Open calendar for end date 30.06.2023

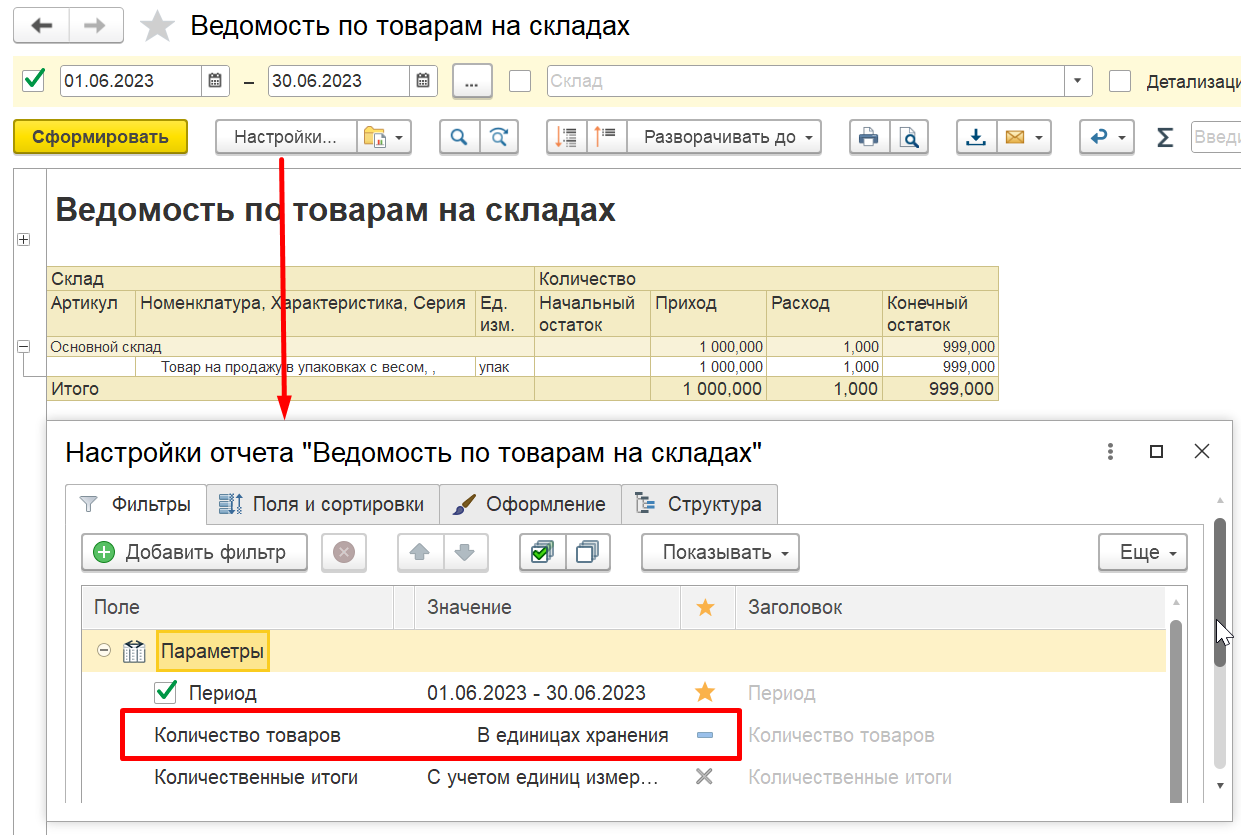pyautogui.click(x=423, y=81)
